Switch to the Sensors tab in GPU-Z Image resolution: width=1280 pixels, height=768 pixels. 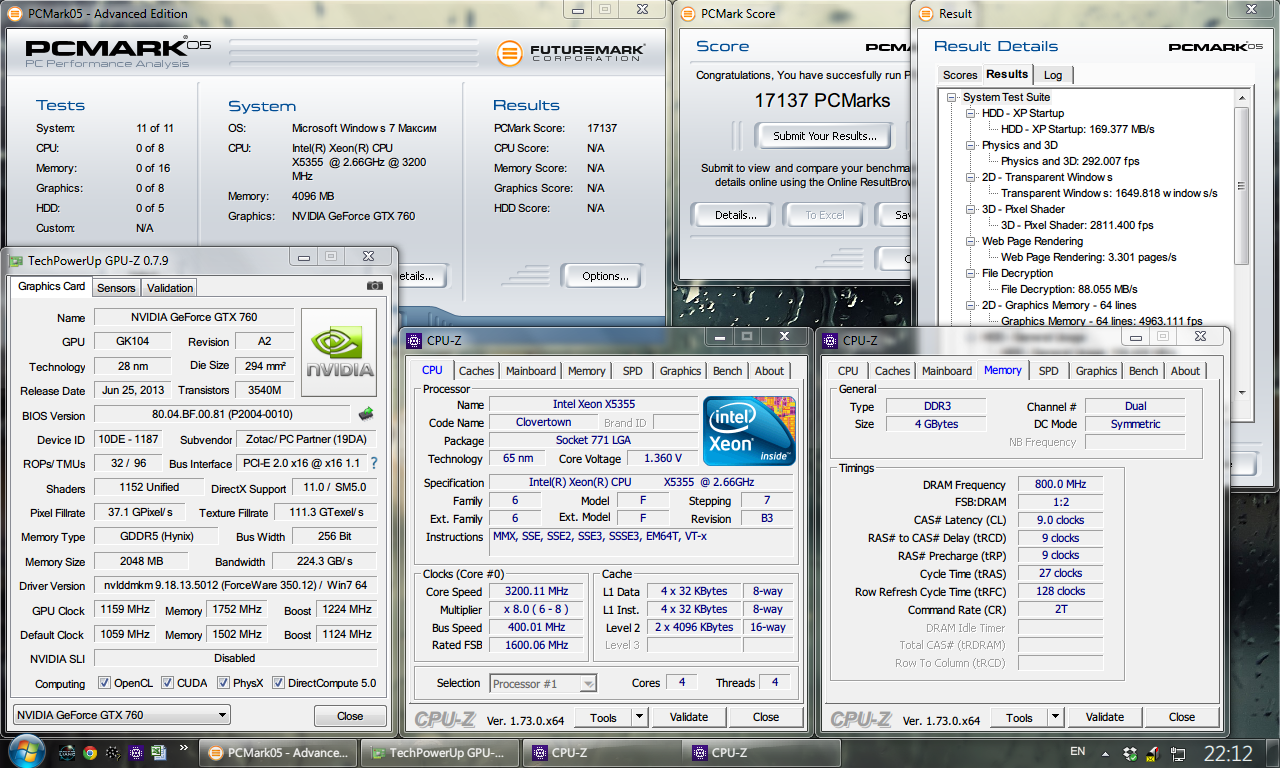point(116,288)
